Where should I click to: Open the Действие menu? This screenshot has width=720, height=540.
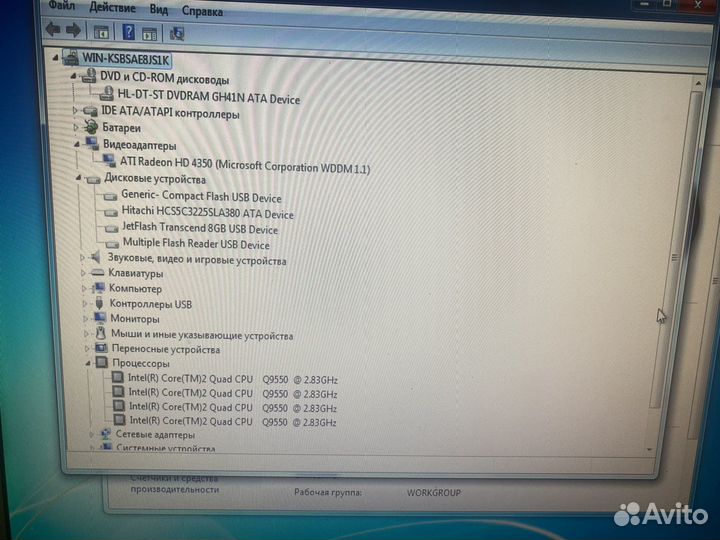113,8
